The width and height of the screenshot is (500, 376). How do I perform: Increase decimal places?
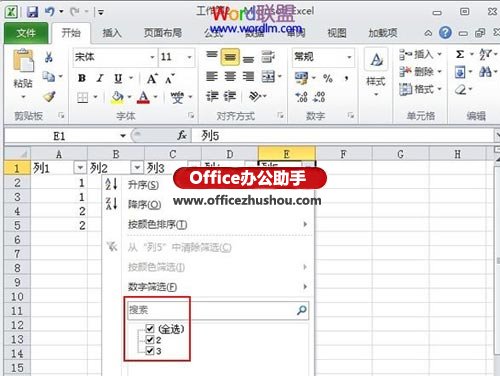point(301,97)
